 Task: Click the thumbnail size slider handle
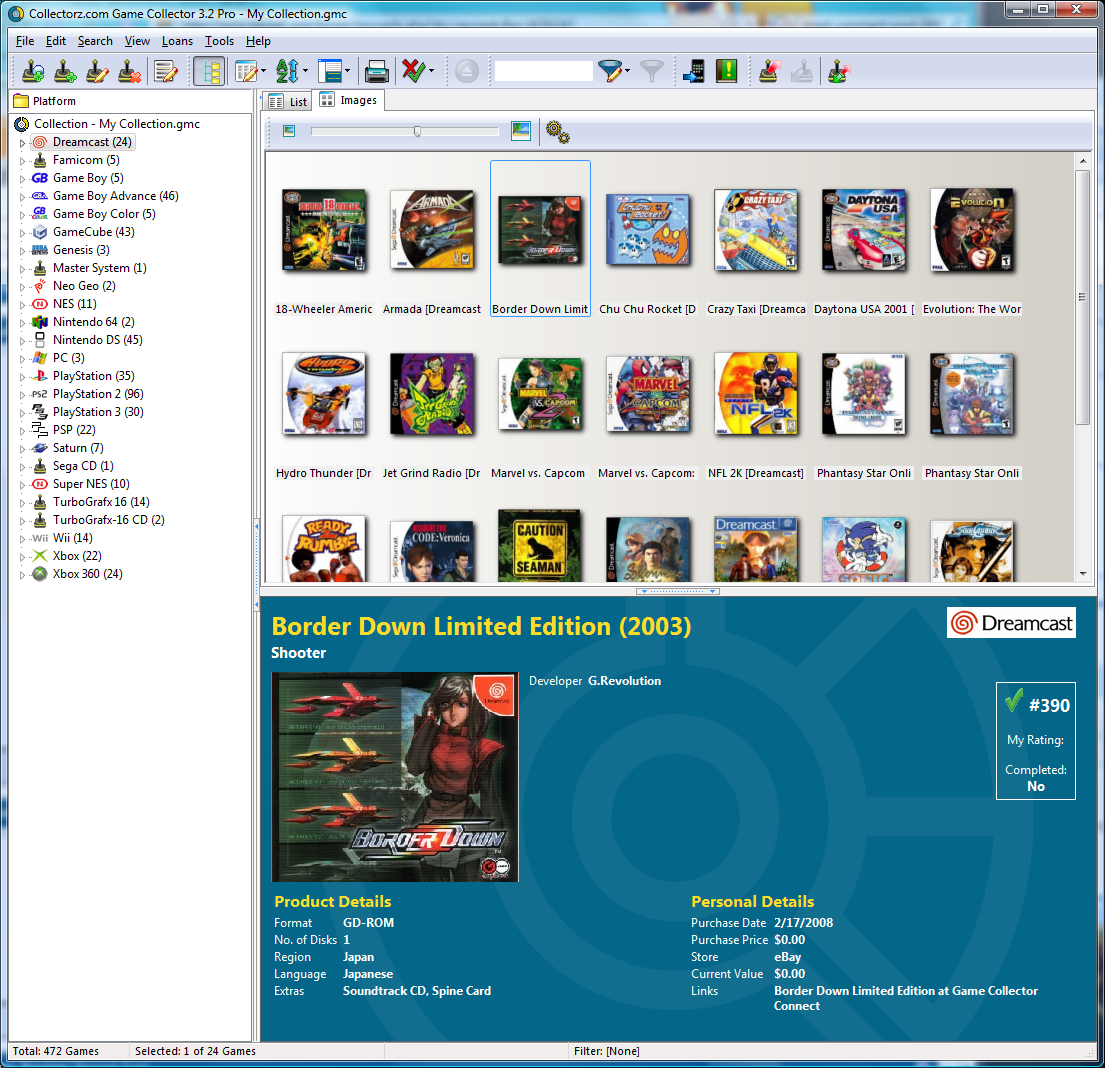417,131
